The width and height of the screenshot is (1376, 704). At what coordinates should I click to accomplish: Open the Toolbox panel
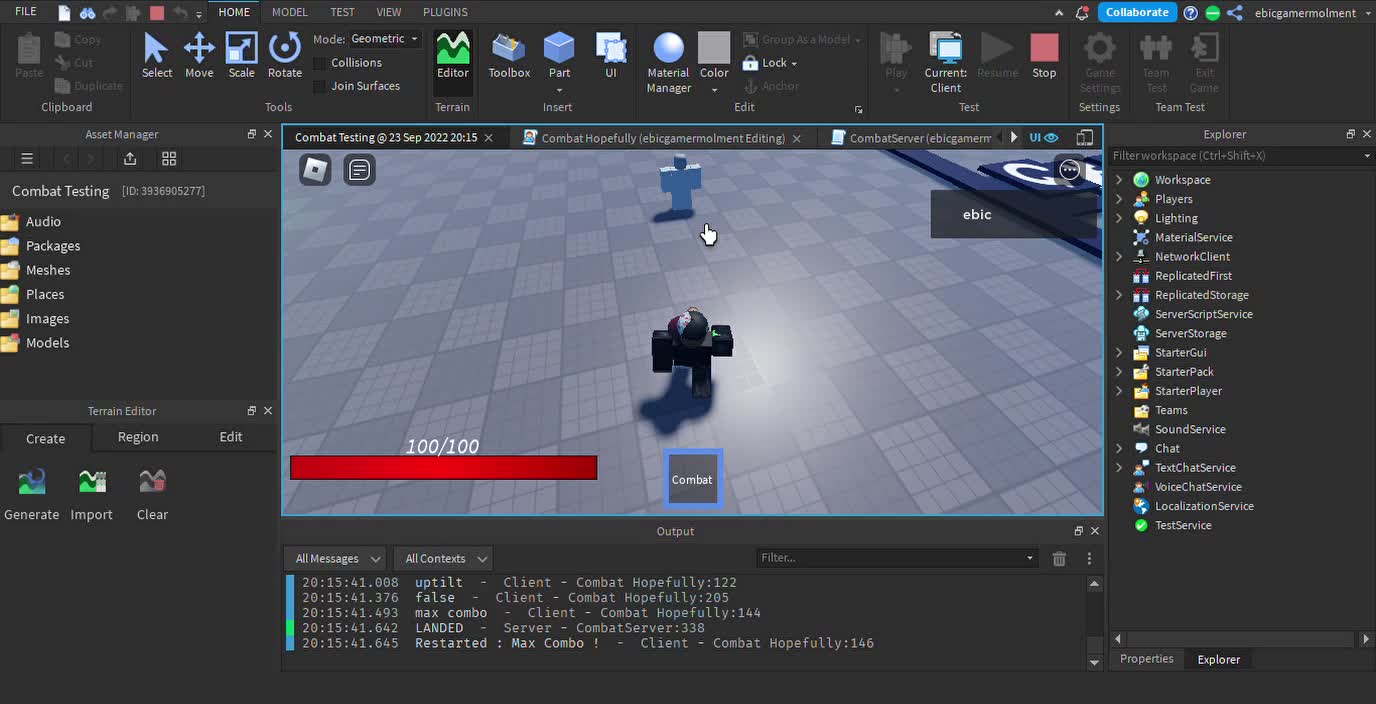509,56
